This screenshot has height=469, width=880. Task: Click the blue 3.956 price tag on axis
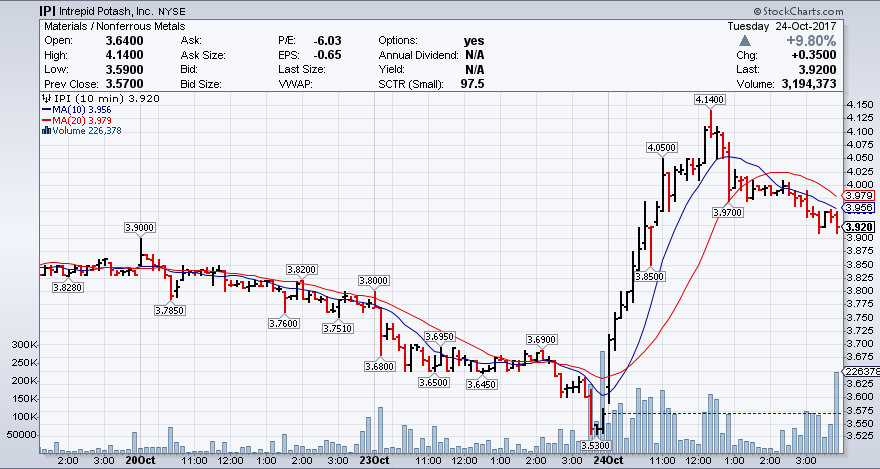tap(860, 208)
